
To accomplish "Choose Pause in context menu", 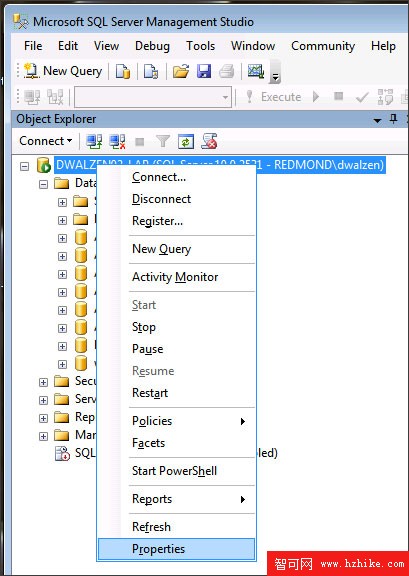I will [176, 349].
